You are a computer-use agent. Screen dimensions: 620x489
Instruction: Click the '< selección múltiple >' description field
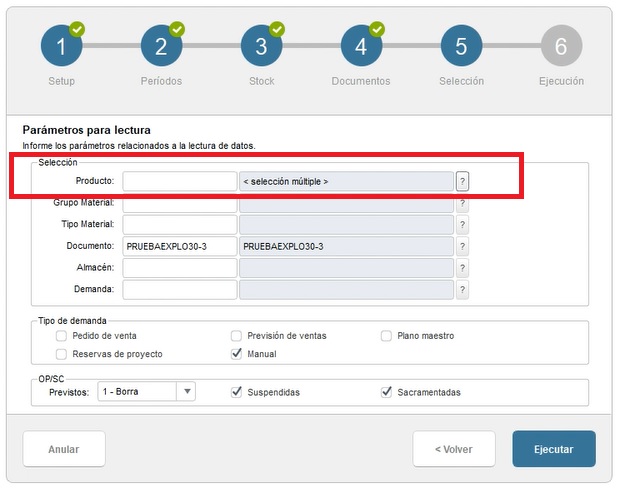coord(346,181)
